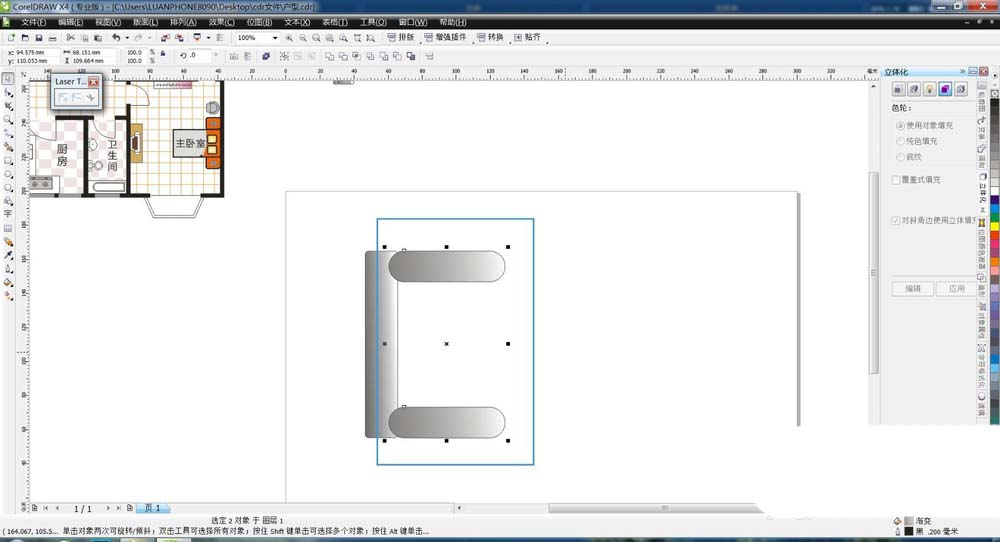Select the Polygon tool

pyautogui.click(x=8, y=187)
